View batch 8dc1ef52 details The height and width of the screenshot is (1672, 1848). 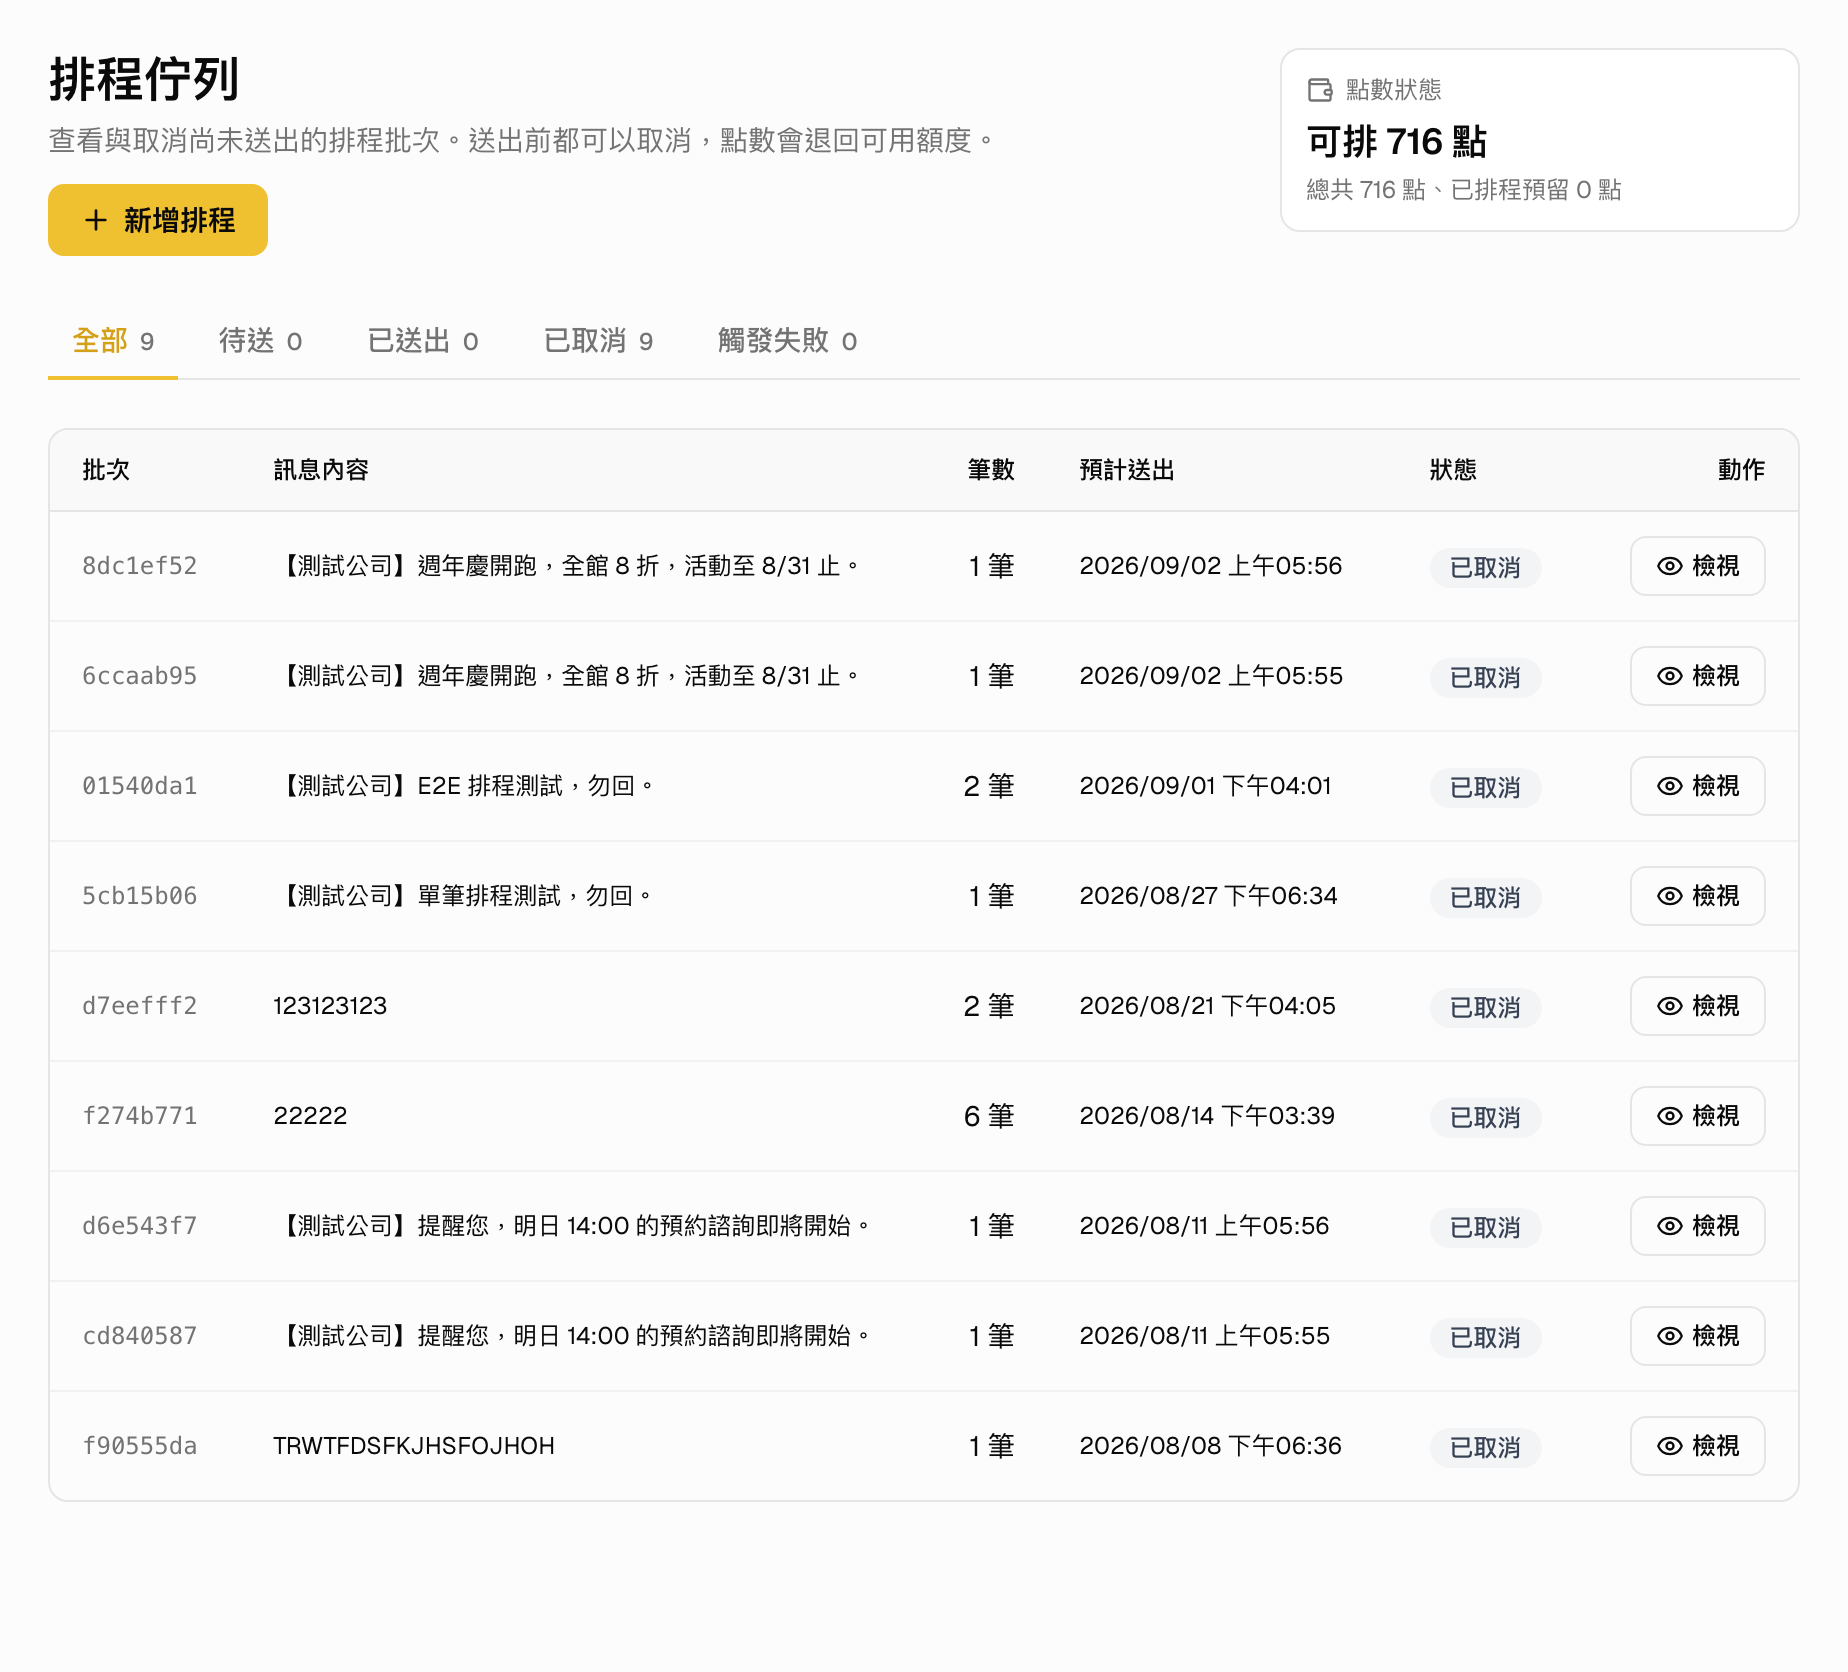1697,566
